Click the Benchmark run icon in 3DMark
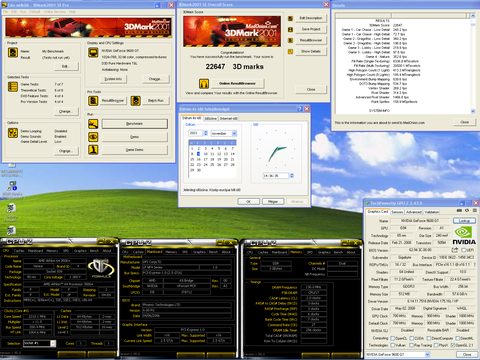The image size is (480, 360). coord(93,124)
